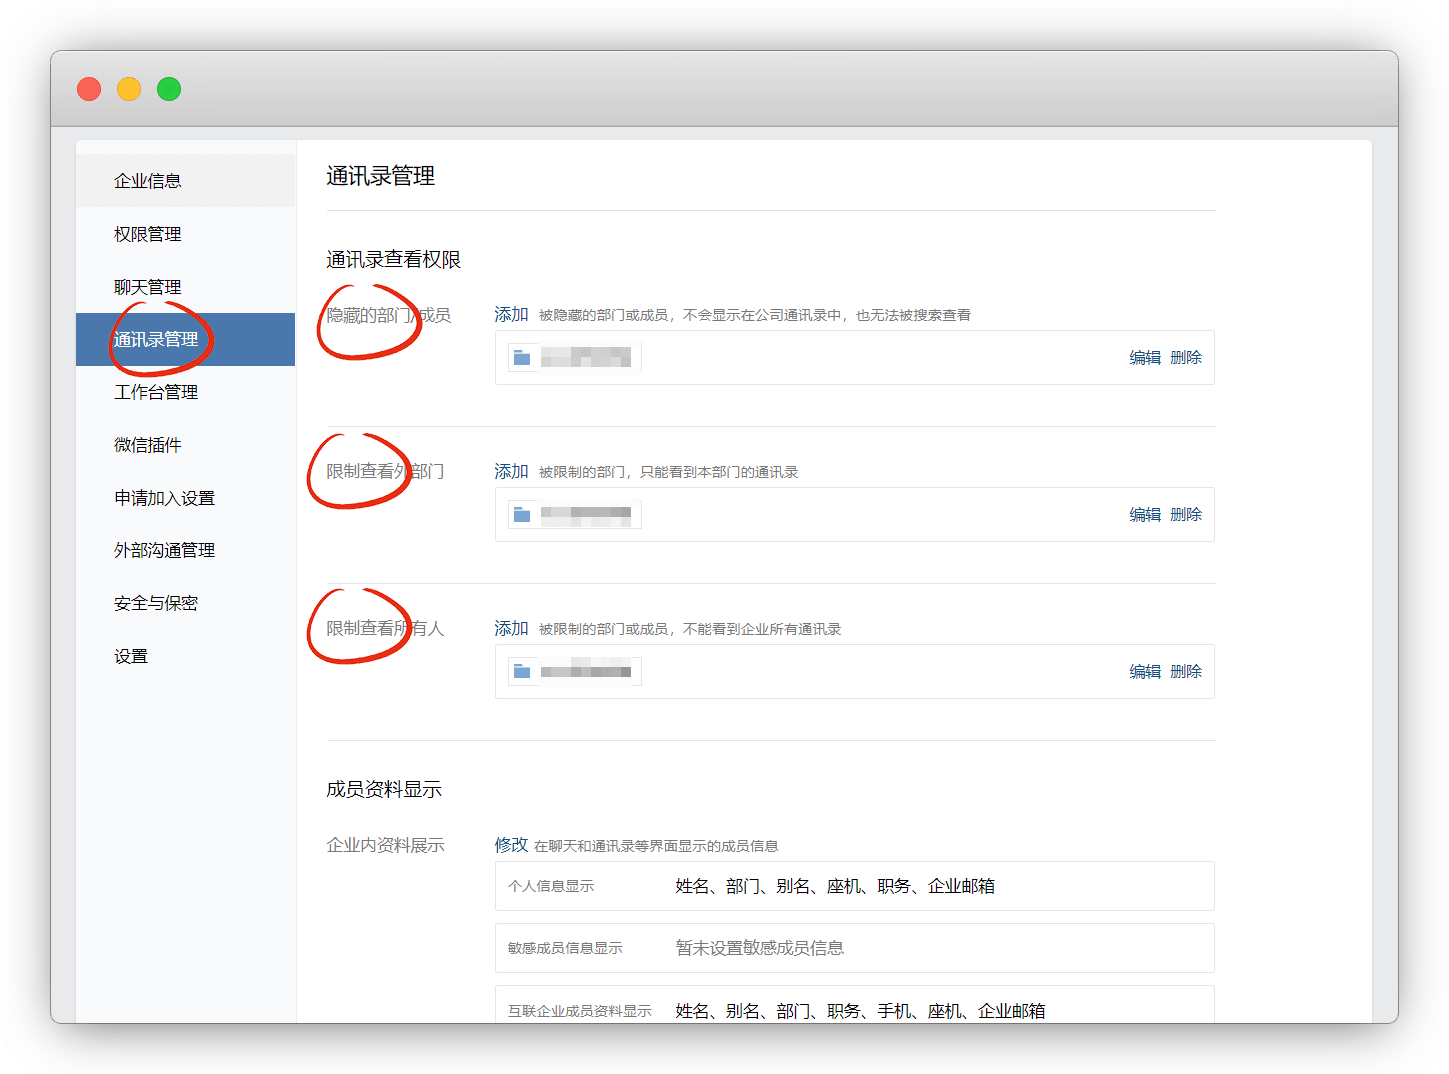Viewport: 1449px width, 1074px height.
Task: Select 聊天管理 from sidebar
Action: tap(148, 287)
